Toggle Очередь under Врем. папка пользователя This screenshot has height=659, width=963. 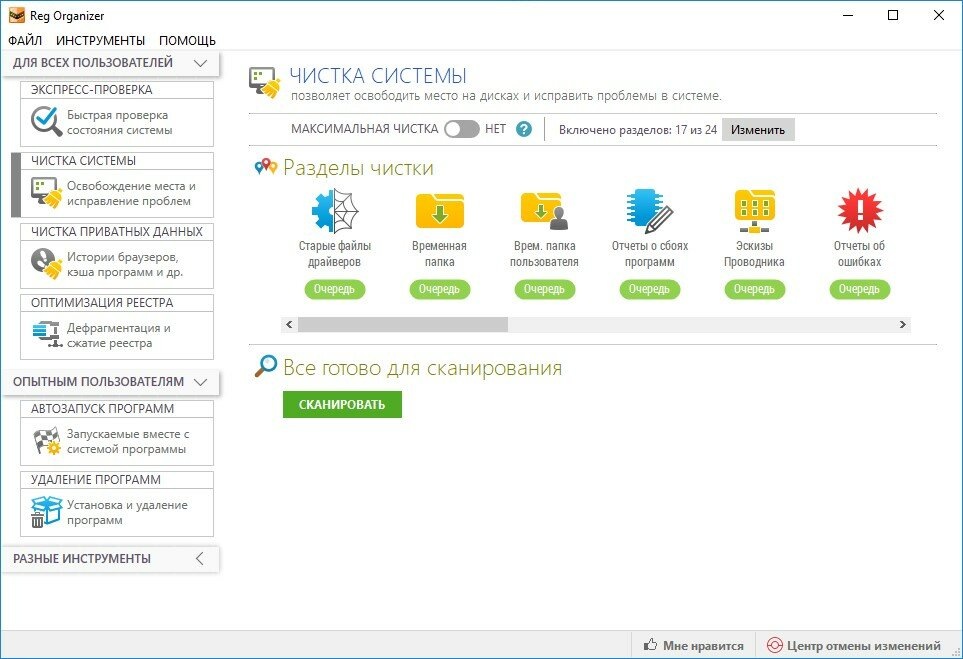[x=545, y=289]
